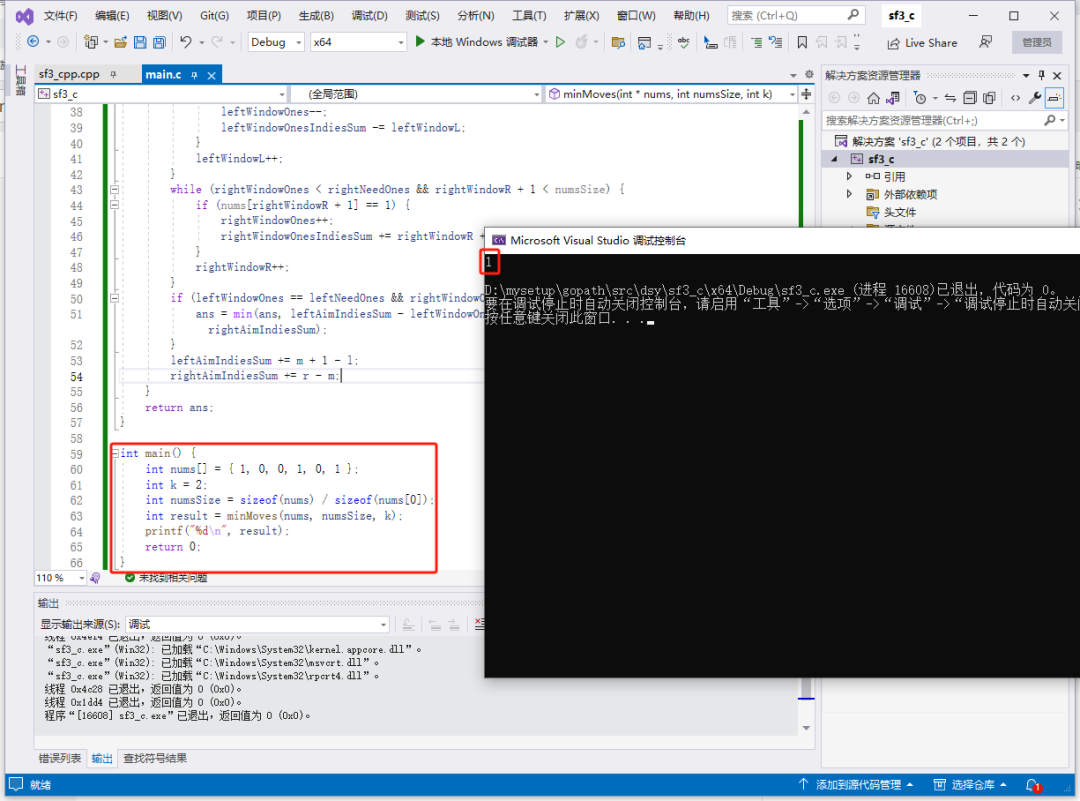Click 本地 Windows 调试器 button
The image size is (1080, 801).
477,42
